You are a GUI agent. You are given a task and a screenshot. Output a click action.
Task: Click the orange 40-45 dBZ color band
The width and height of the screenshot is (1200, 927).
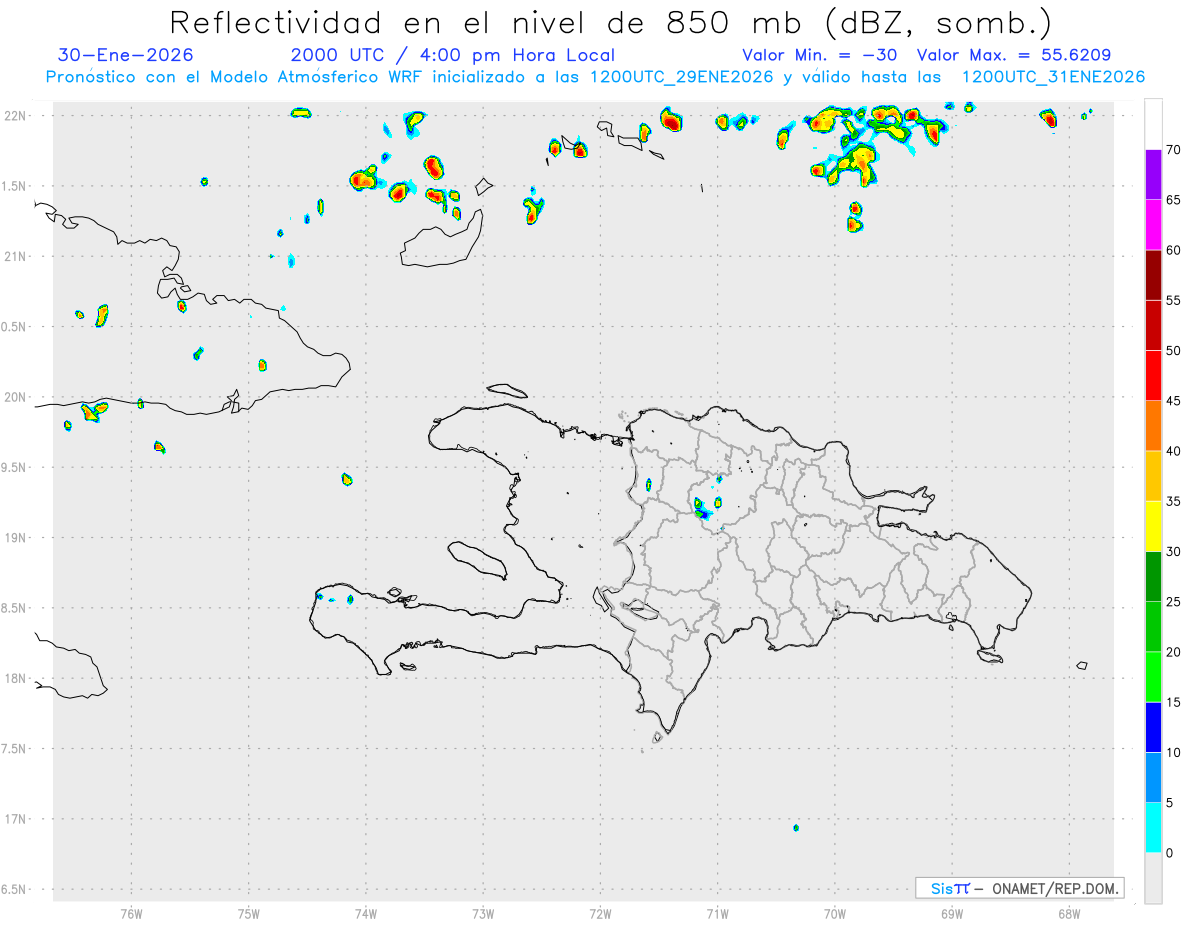(x=1153, y=426)
